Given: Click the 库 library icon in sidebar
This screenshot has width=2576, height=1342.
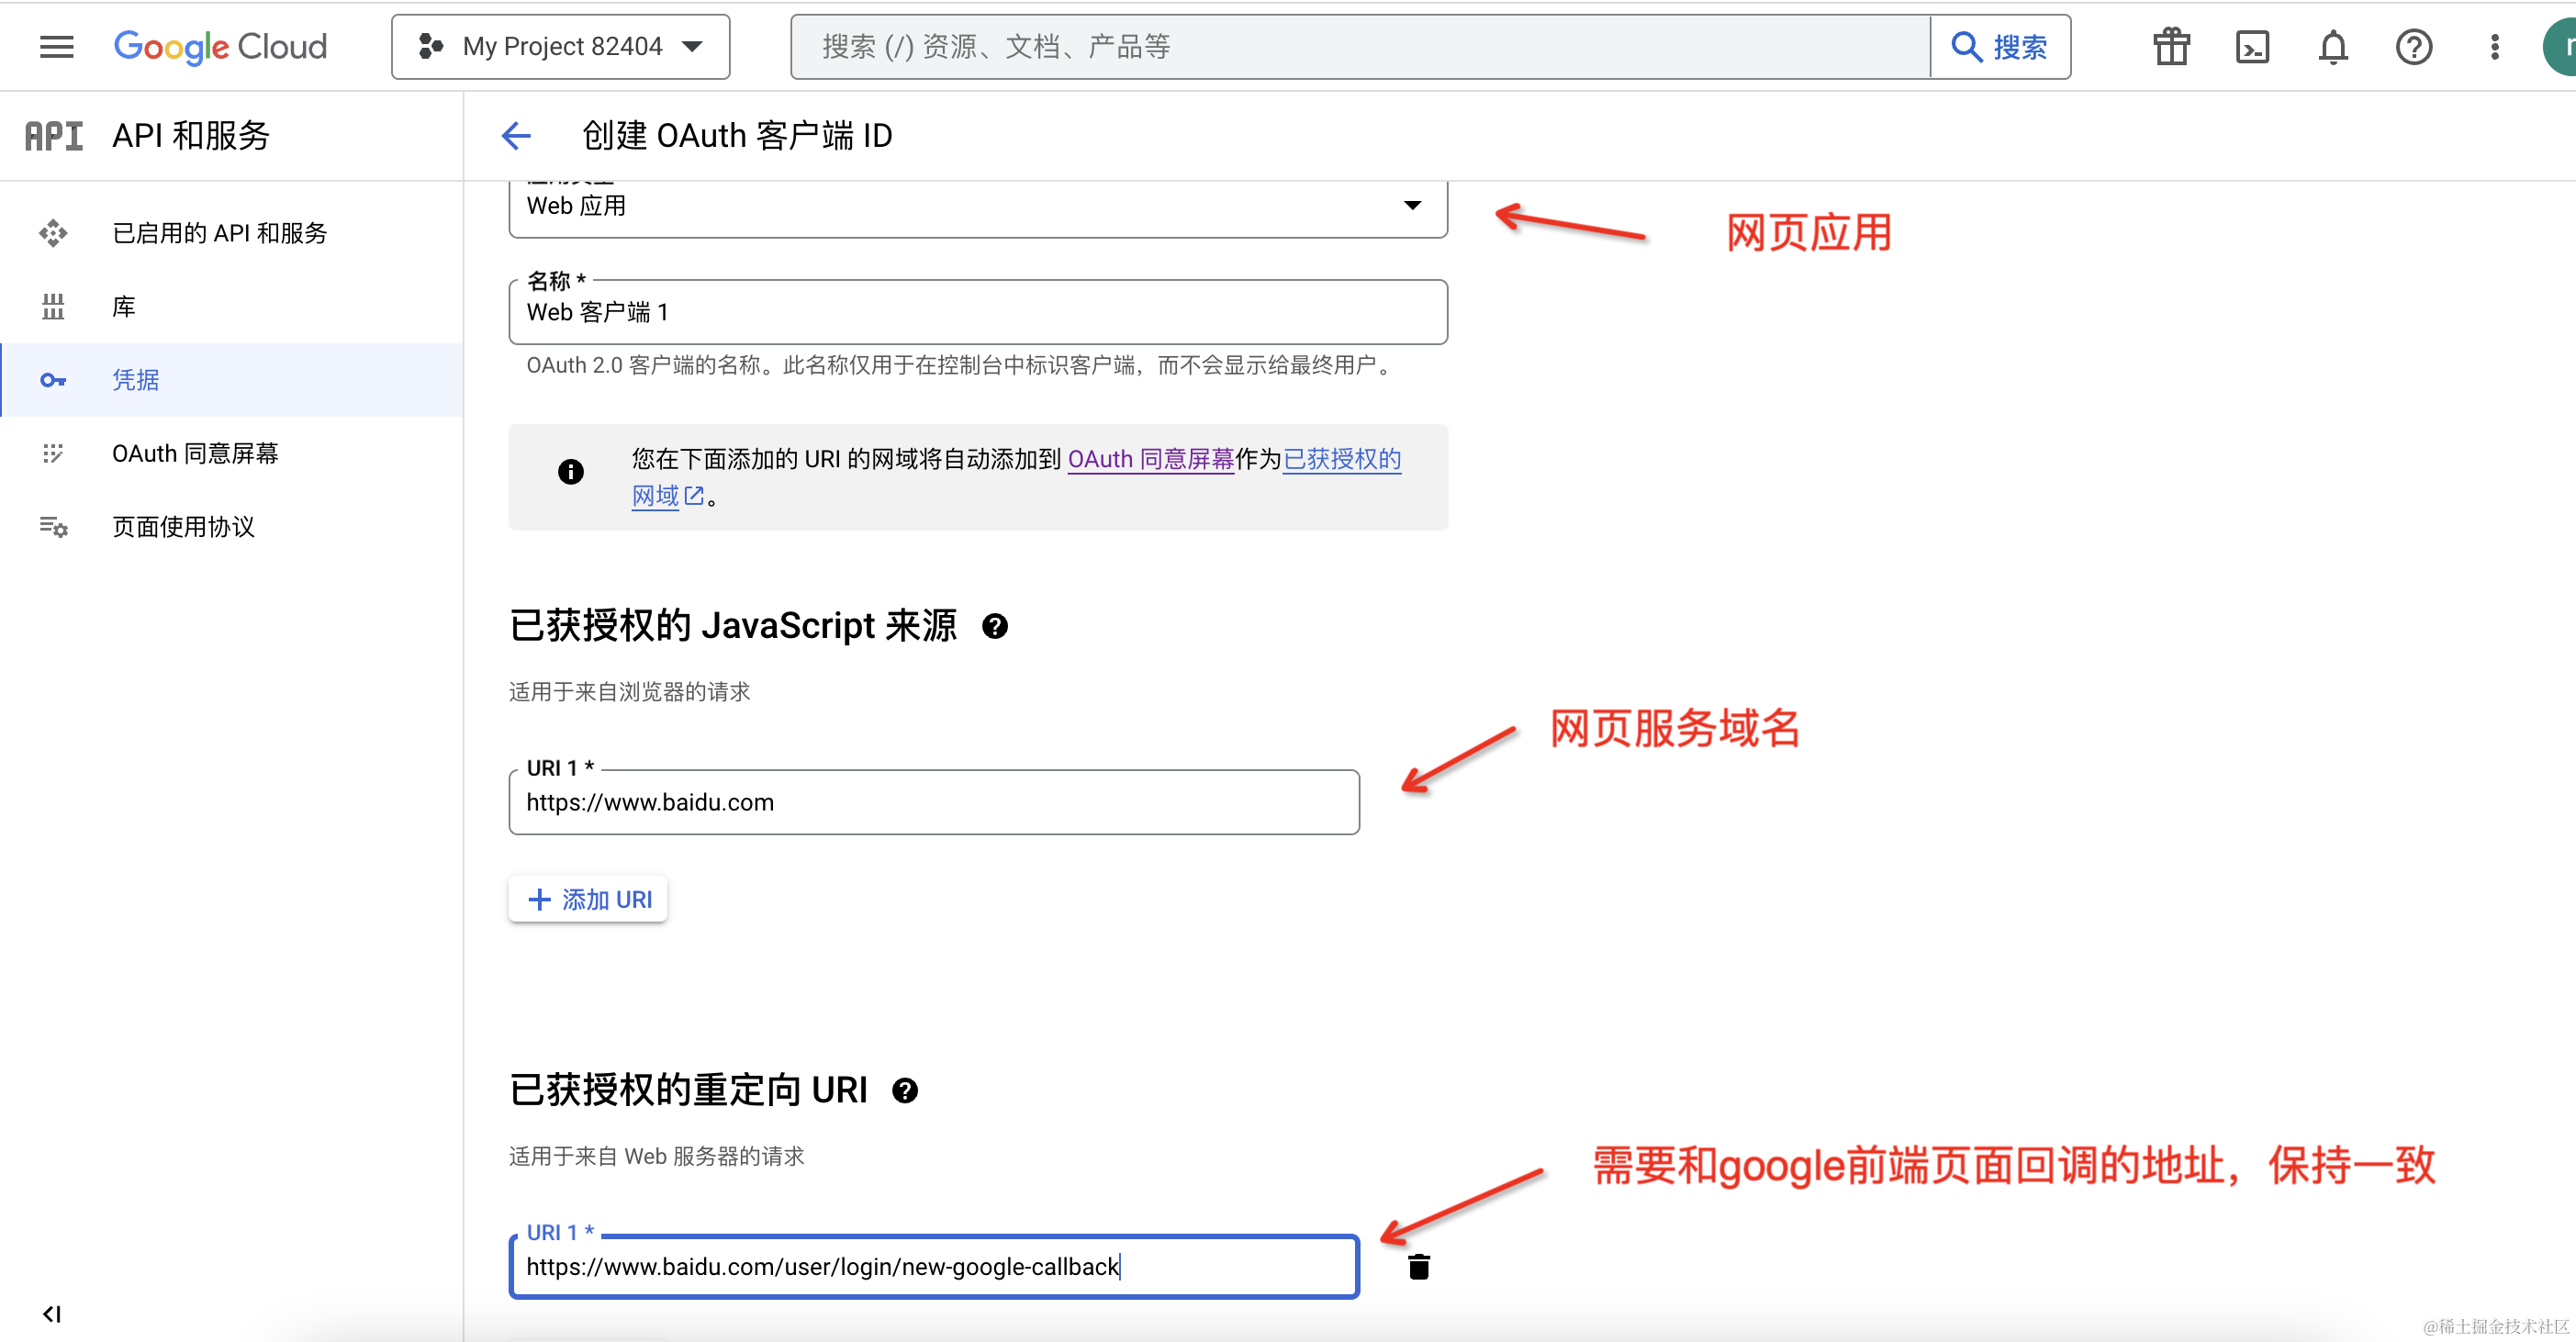Looking at the screenshot, I should (53, 306).
